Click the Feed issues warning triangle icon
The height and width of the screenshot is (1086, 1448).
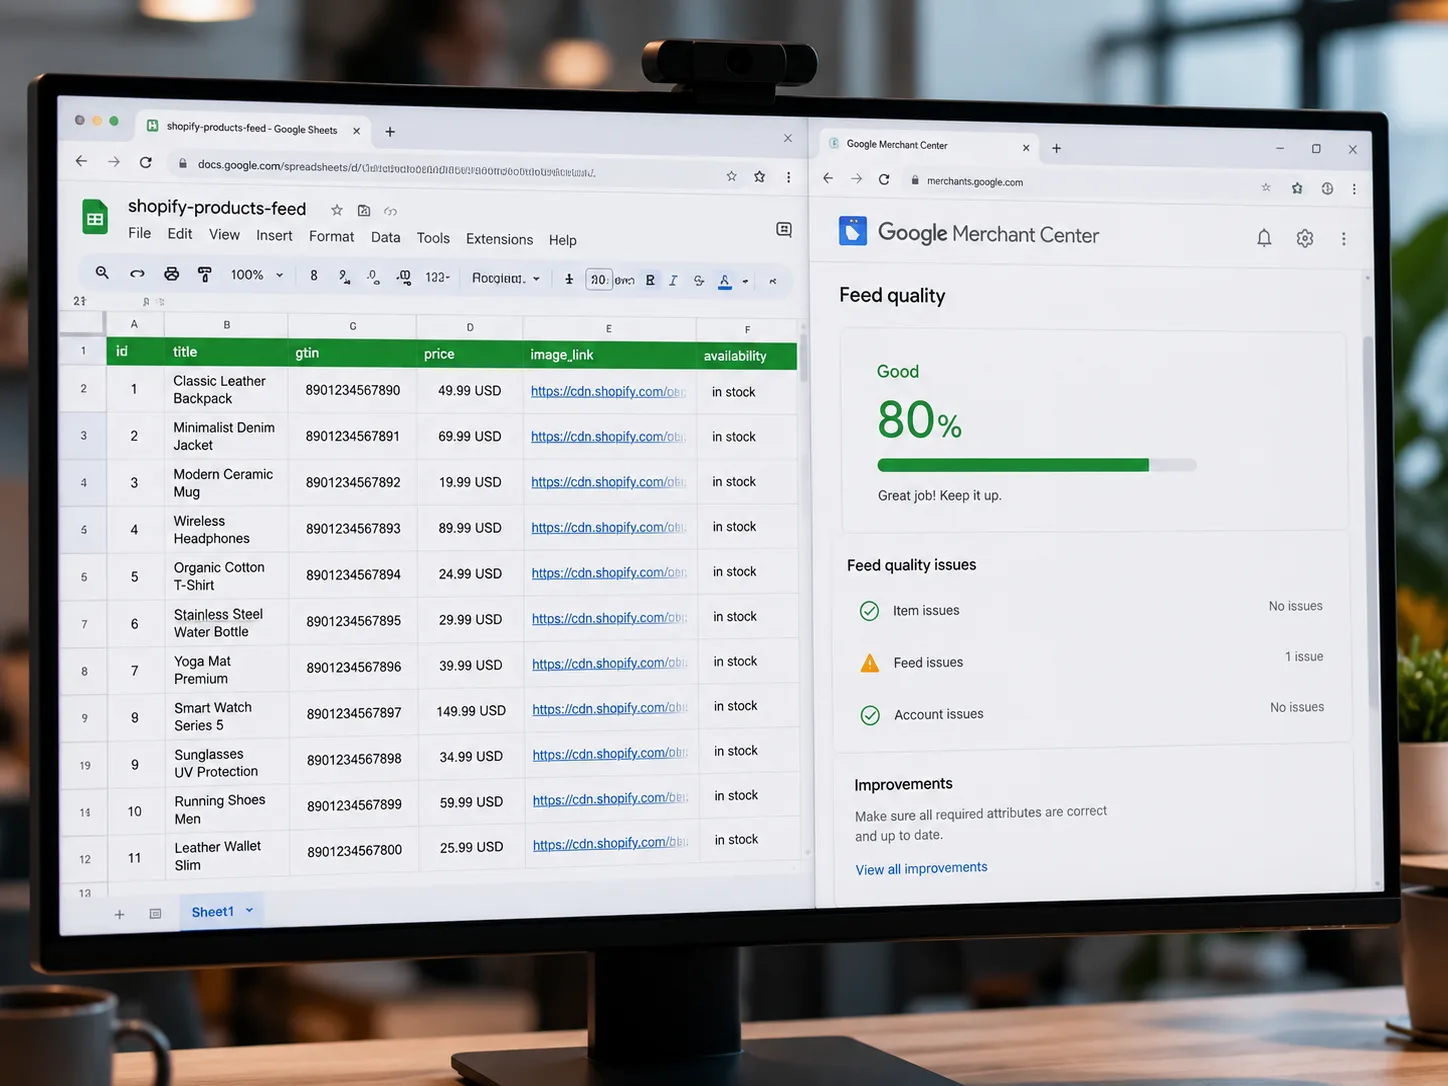pyautogui.click(x=870, y=663)
